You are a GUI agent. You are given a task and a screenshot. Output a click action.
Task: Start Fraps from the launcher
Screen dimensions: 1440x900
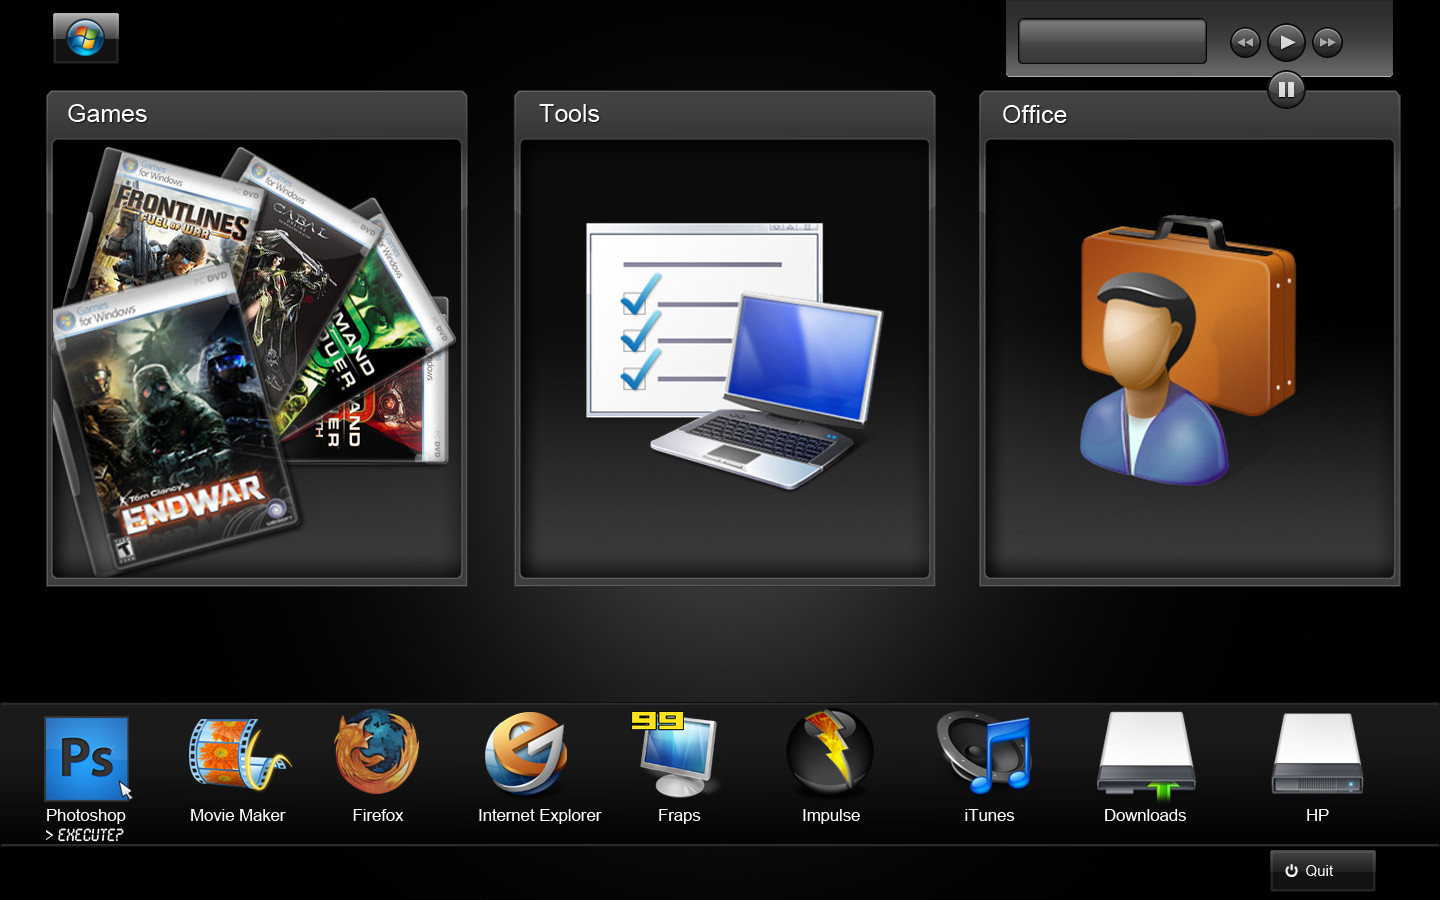tap(678, 756)
